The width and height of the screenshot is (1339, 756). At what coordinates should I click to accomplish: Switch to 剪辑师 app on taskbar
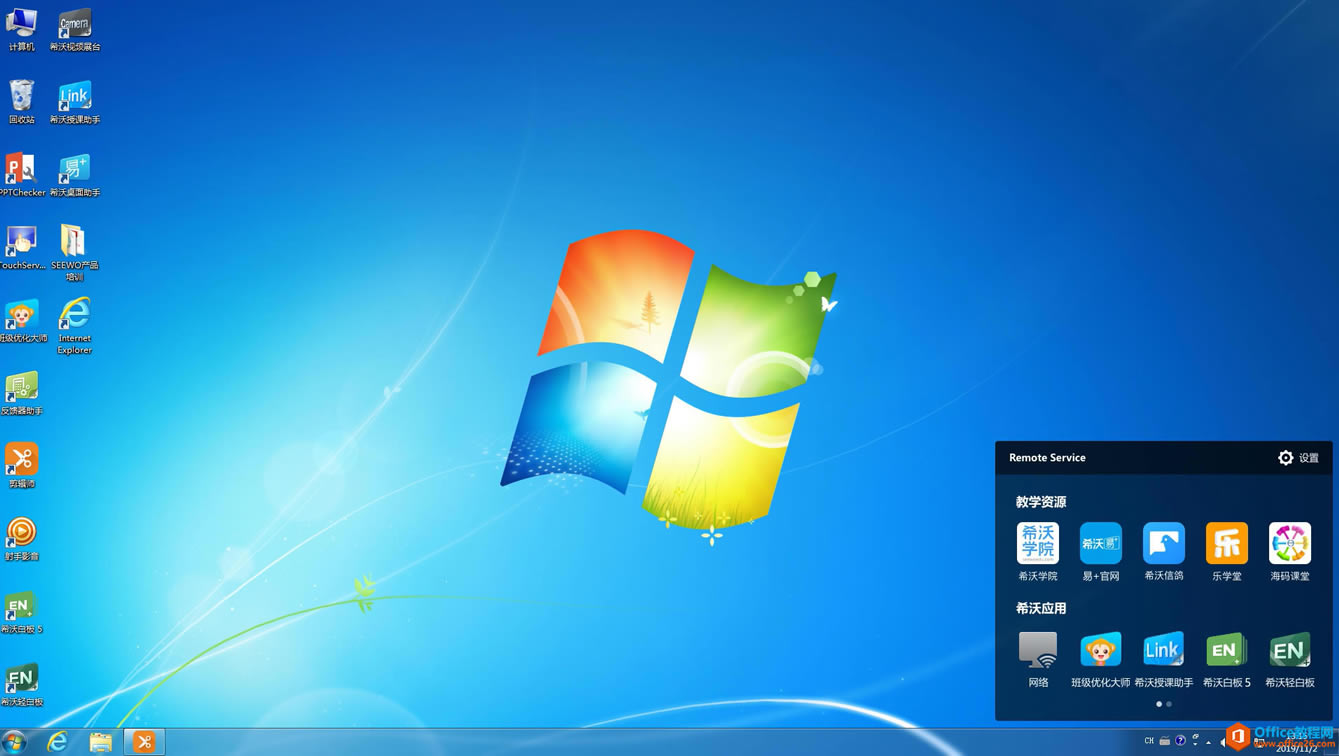pyautogui.click(x=144, y=742)
